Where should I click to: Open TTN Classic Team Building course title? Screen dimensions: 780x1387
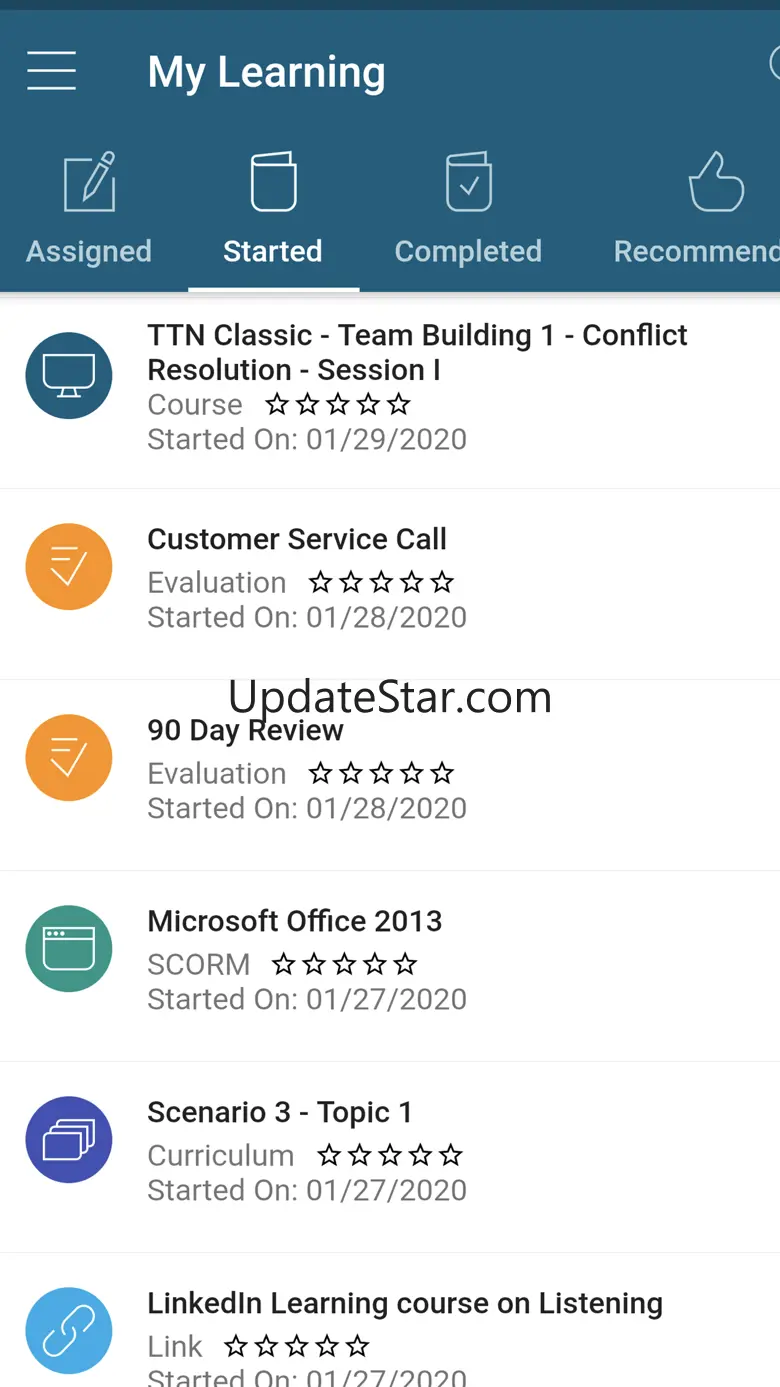(x=417, y=352)
